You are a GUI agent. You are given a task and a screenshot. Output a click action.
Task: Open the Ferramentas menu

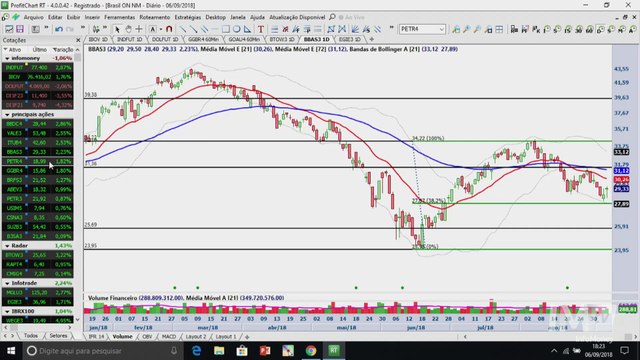[x=120, y=17]
